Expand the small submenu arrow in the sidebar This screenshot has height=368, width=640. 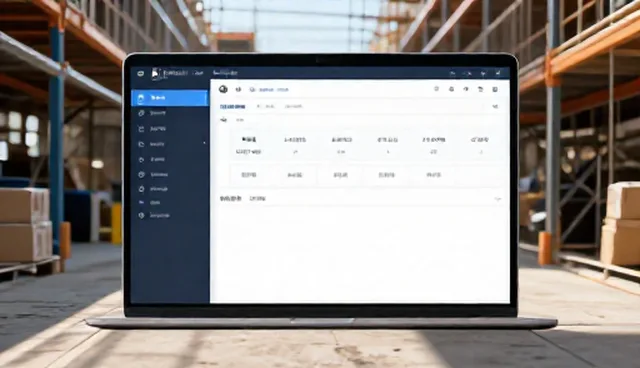coord(204,143)
